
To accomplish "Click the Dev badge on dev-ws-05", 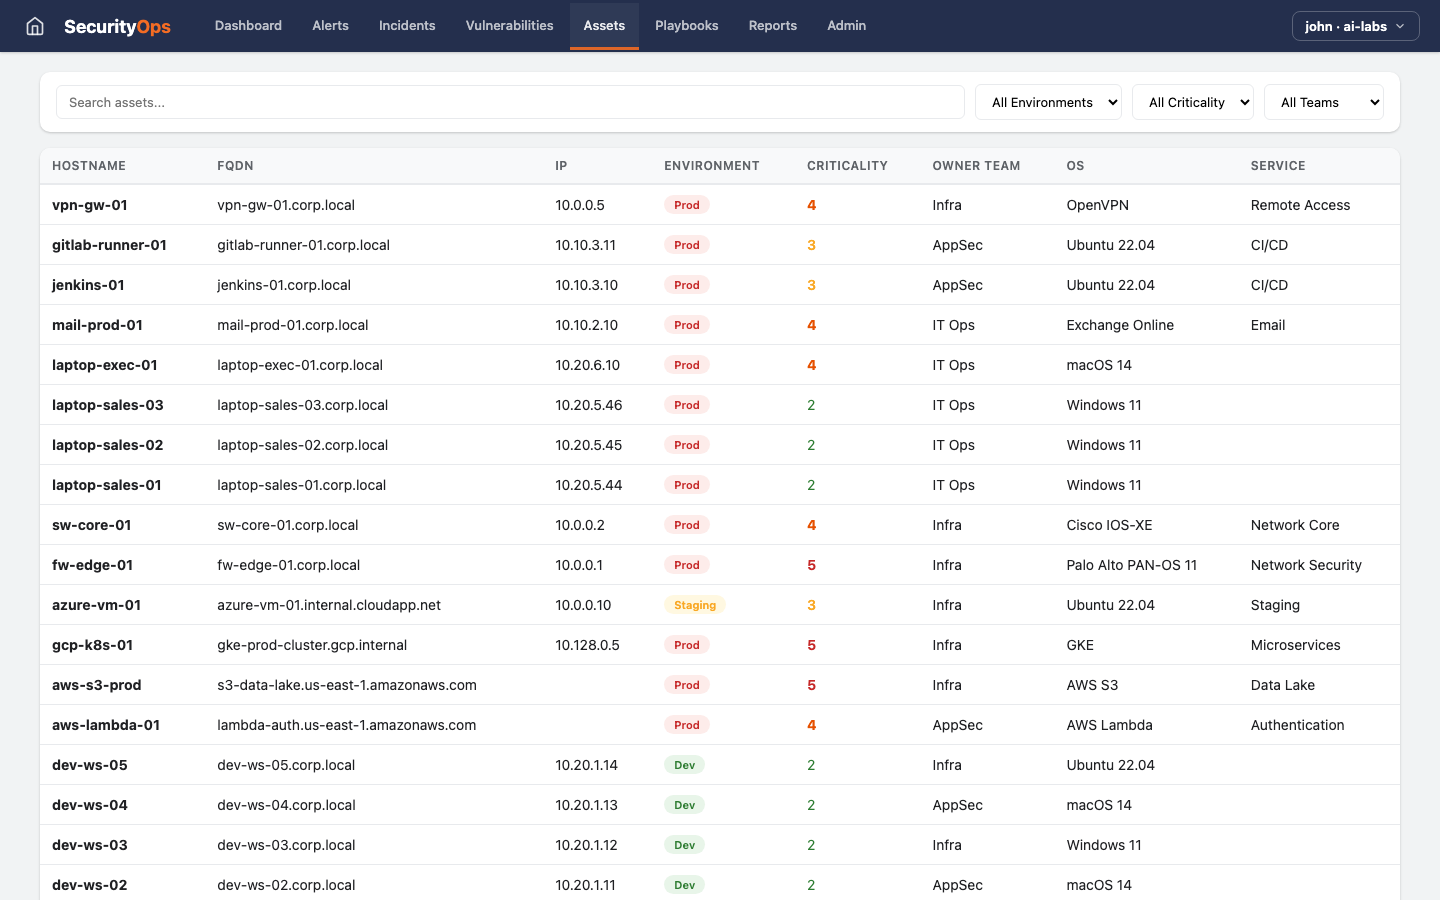I will coord(684,764).
